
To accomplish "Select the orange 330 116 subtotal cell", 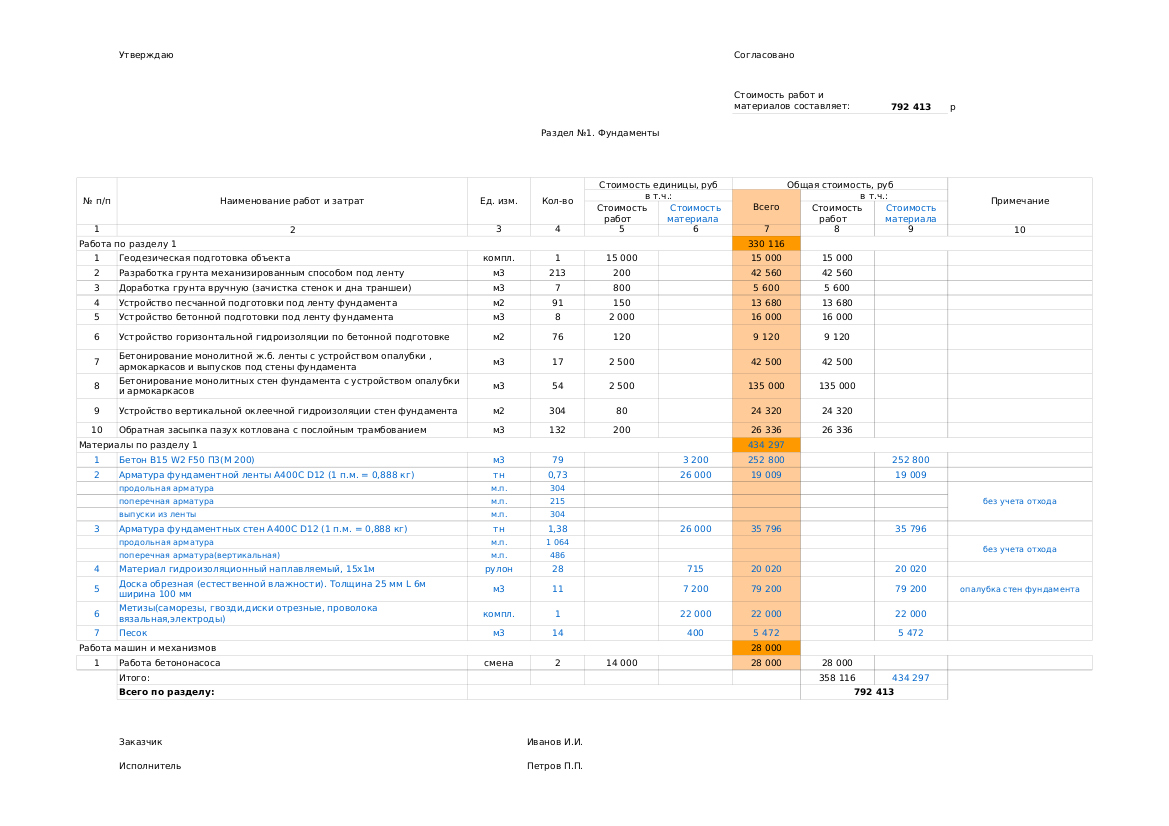I will click(x=766, y=244).
